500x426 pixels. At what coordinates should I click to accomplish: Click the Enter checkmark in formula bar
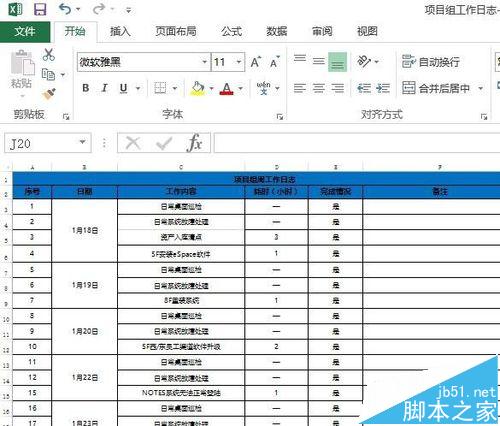click(164, 143)
